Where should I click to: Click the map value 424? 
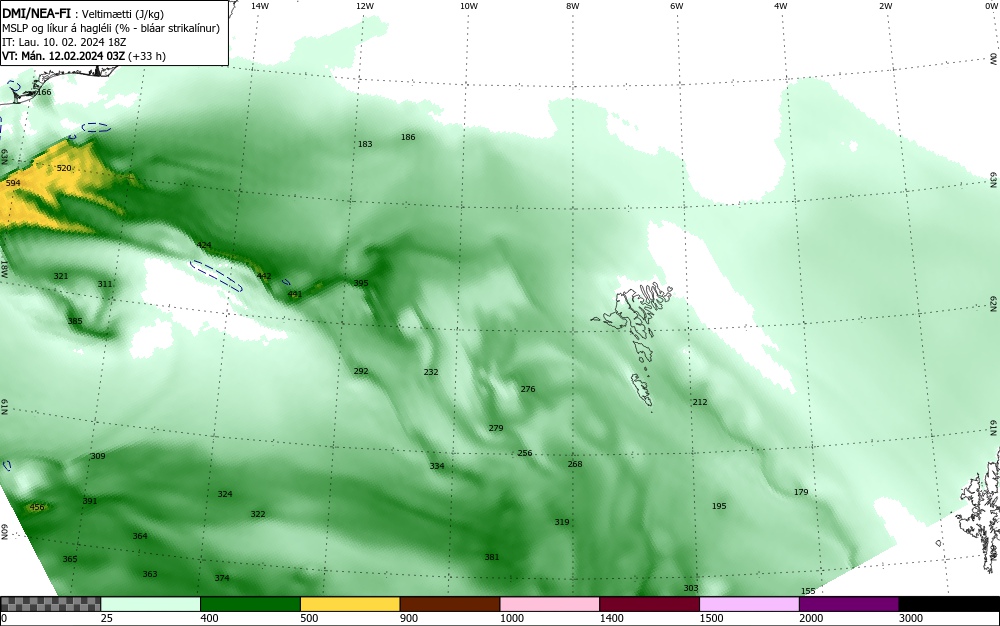coord(204,245)
